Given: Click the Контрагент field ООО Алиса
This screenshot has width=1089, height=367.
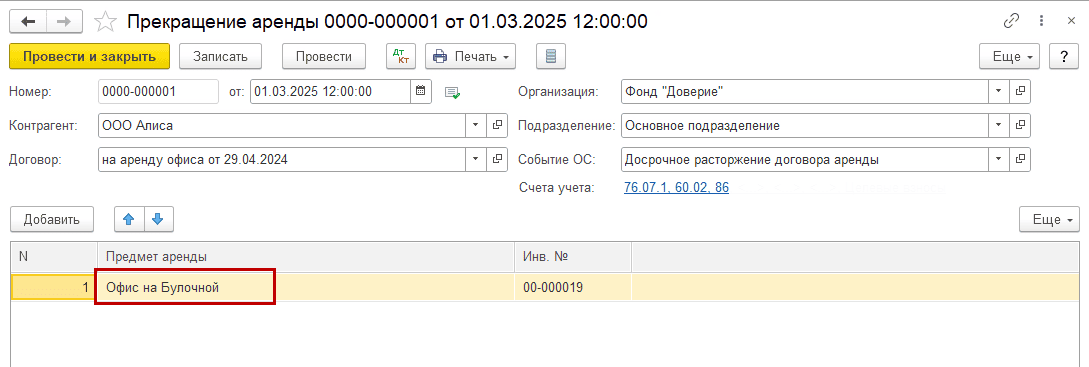Looking at the screenshot, I should 282,125.
